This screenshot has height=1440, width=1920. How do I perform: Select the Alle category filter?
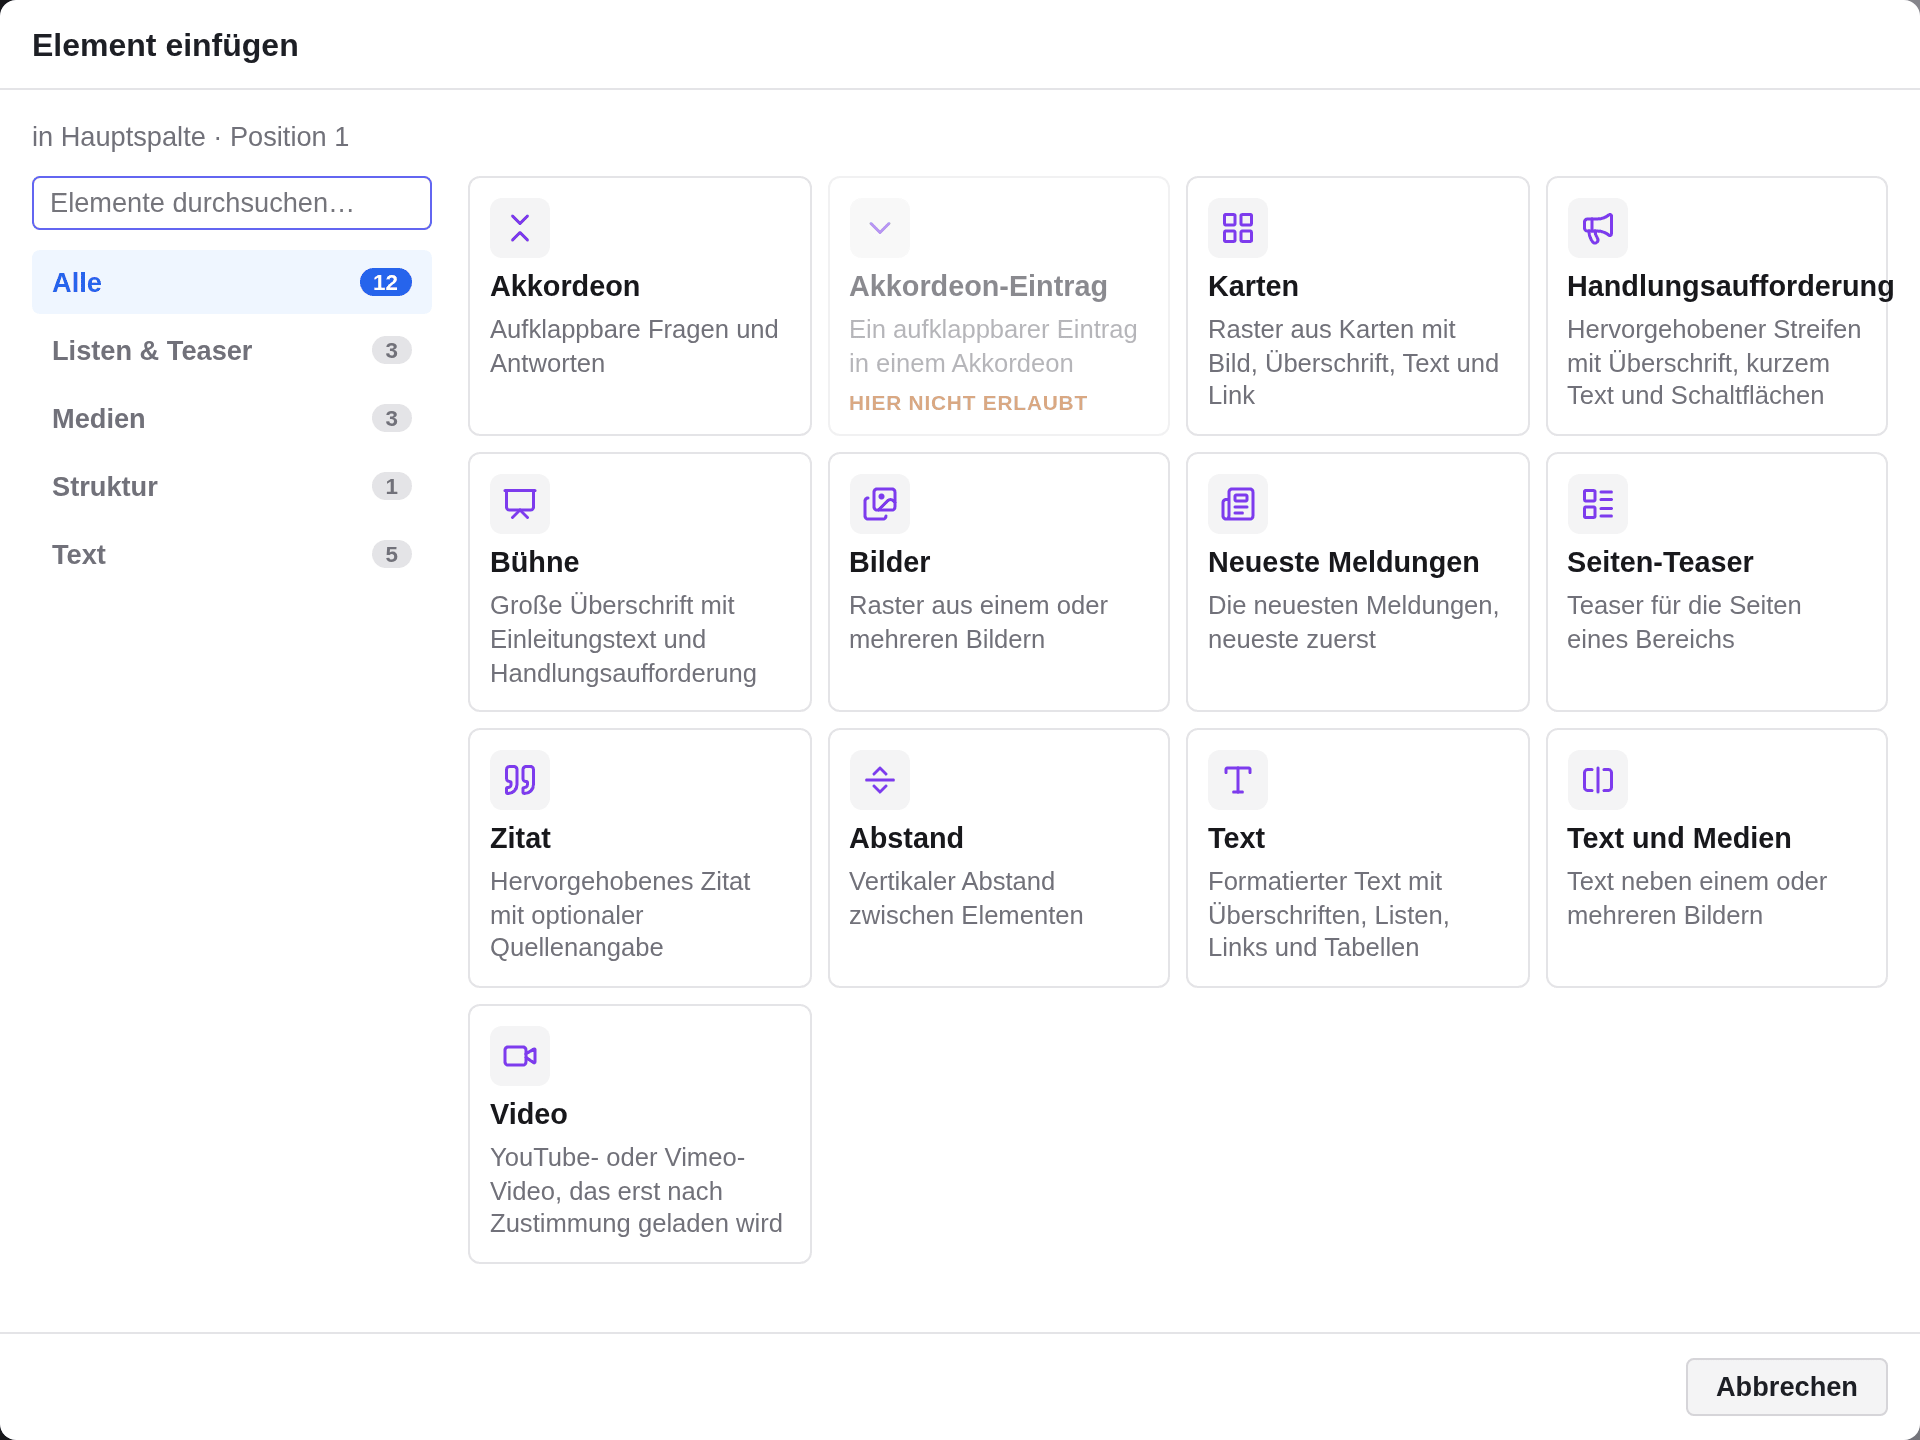click(x=232, y=282)
